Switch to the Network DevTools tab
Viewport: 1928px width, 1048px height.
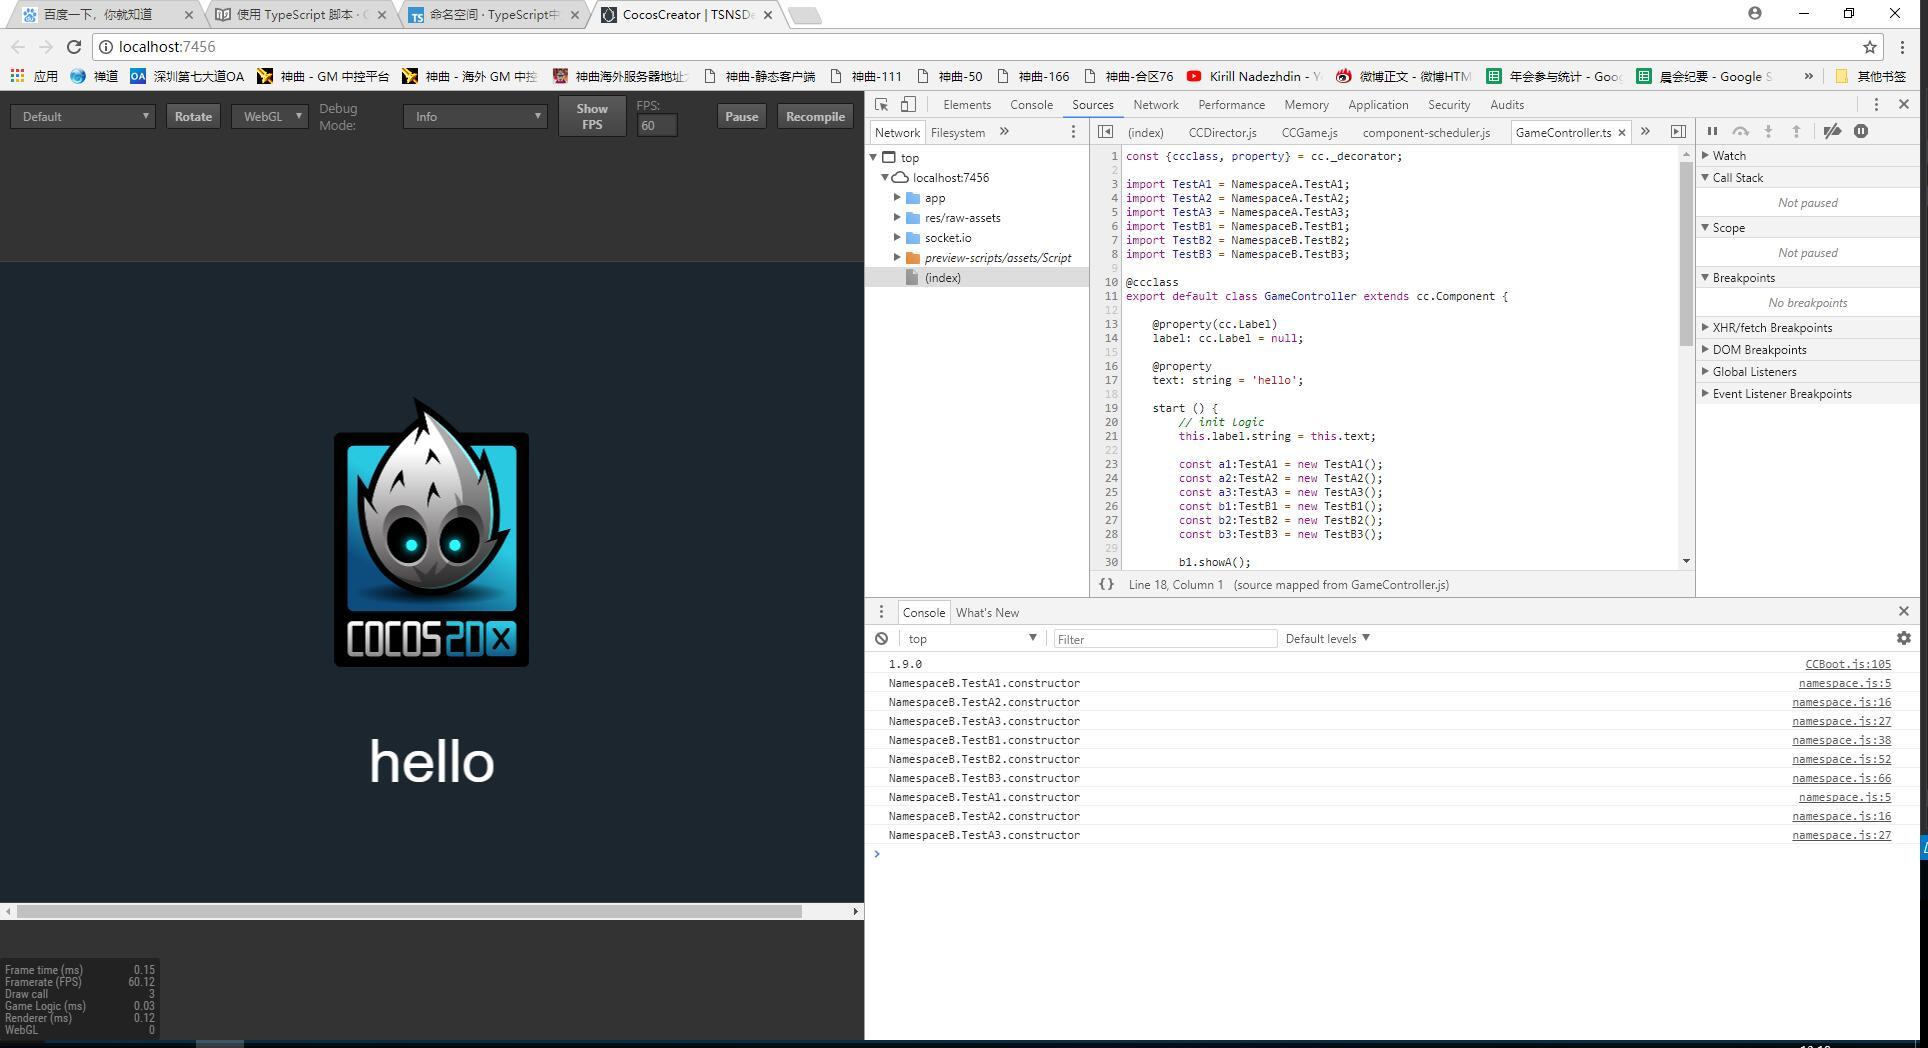click(x=1155, y=105)
